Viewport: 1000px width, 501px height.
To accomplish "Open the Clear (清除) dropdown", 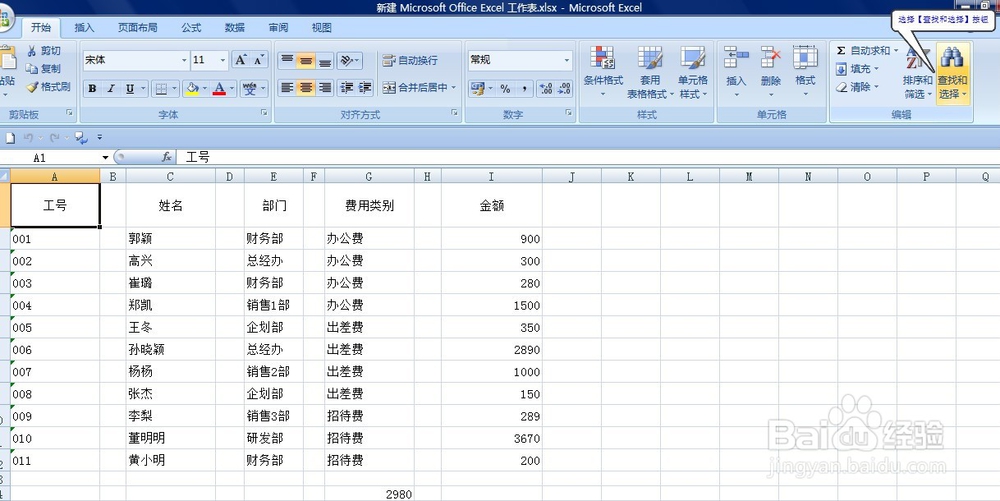I will pyautogui.click(x=858, y=87).
